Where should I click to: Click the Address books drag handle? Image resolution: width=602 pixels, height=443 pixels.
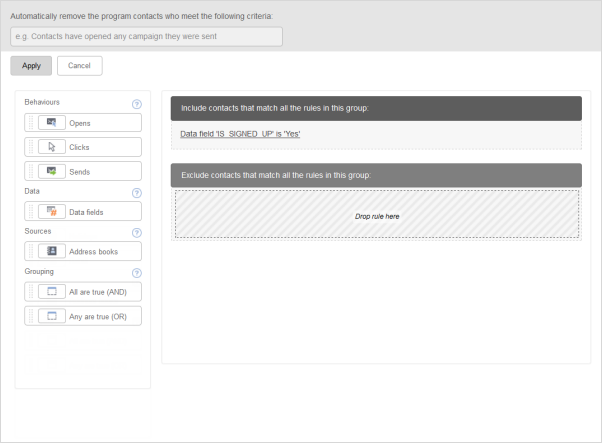(x=31, y=251)
